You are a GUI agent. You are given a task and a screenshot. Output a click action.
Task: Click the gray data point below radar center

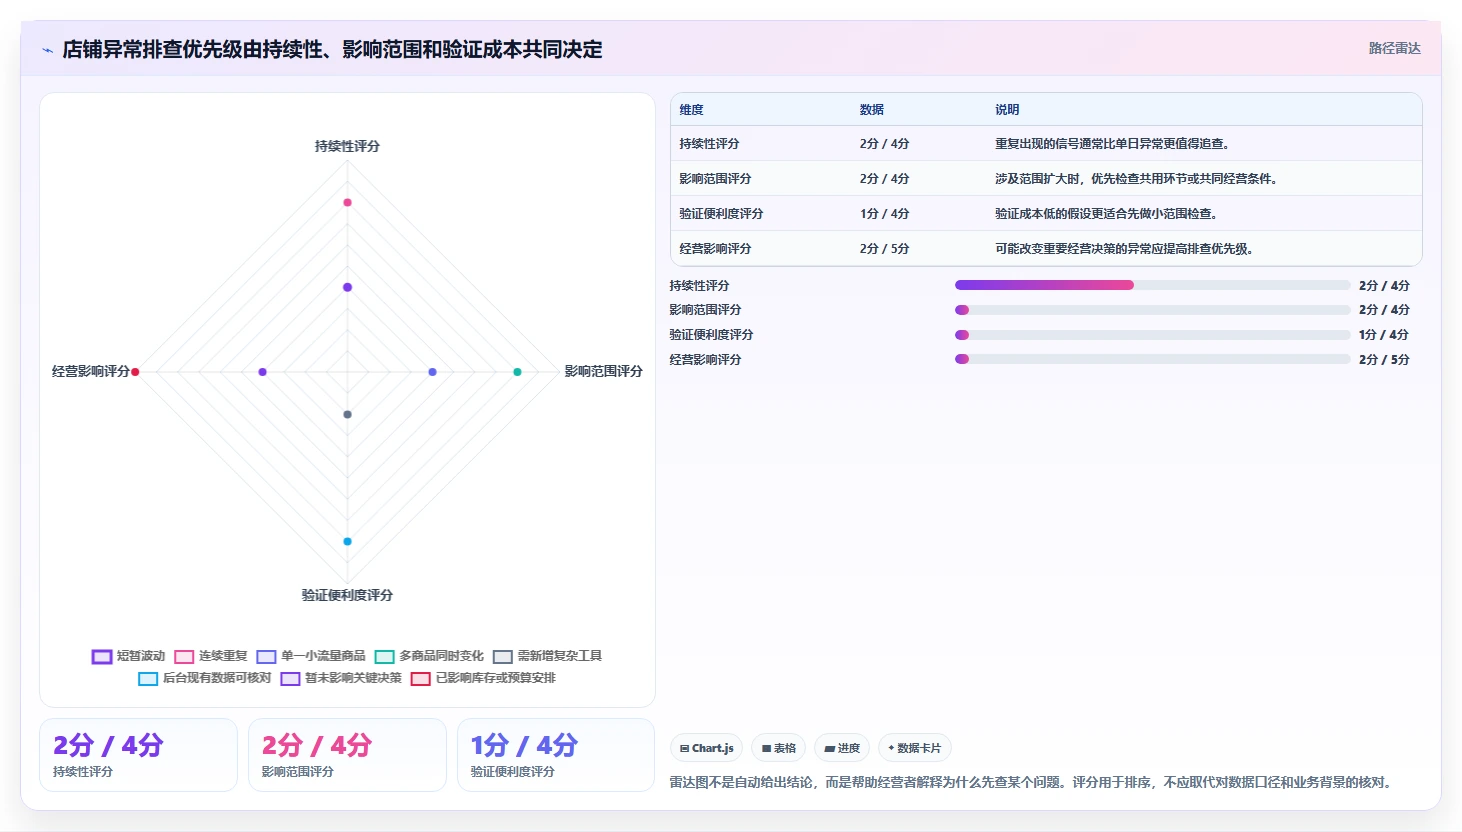point(348,414)
